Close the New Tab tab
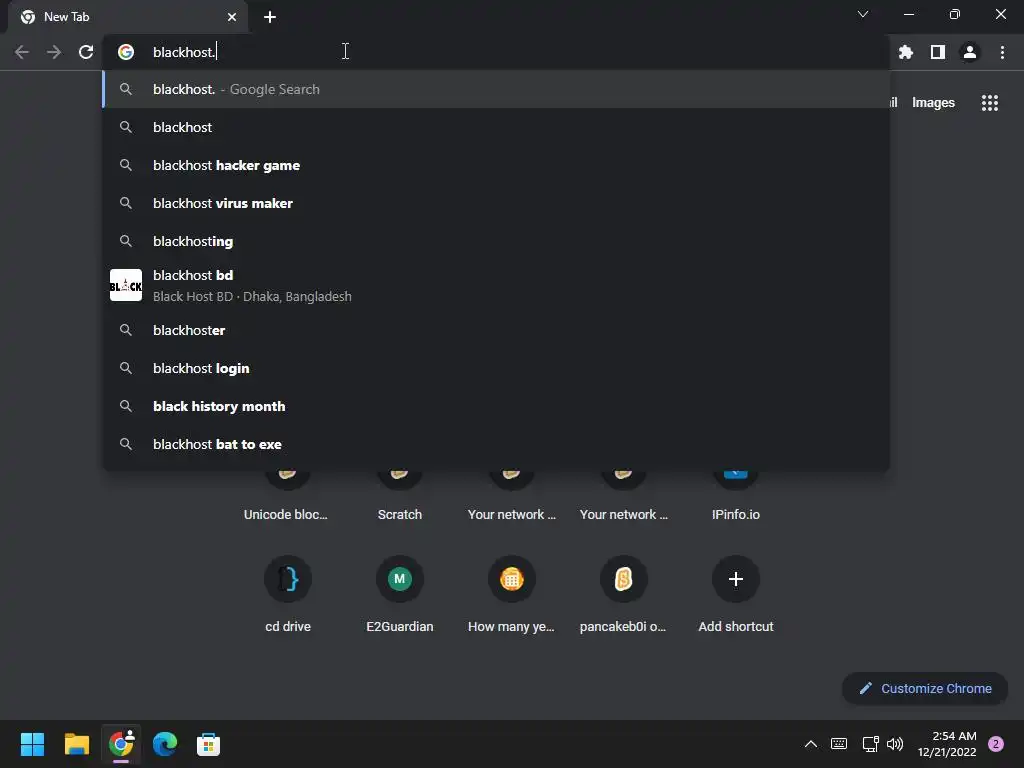1024x768 pixels. pyautogui.click(x=232, y=17)
